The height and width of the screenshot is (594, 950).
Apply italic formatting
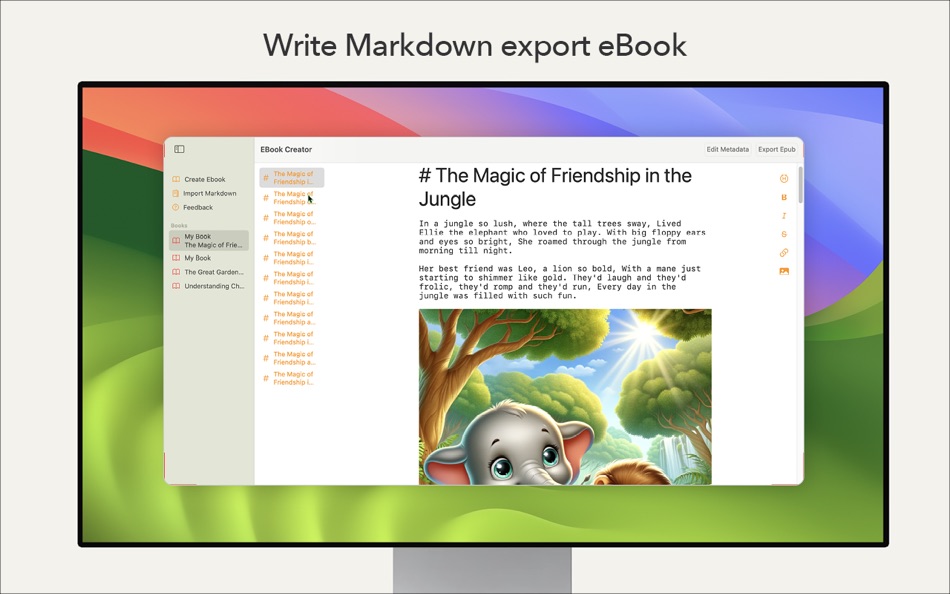pos(783,215)
